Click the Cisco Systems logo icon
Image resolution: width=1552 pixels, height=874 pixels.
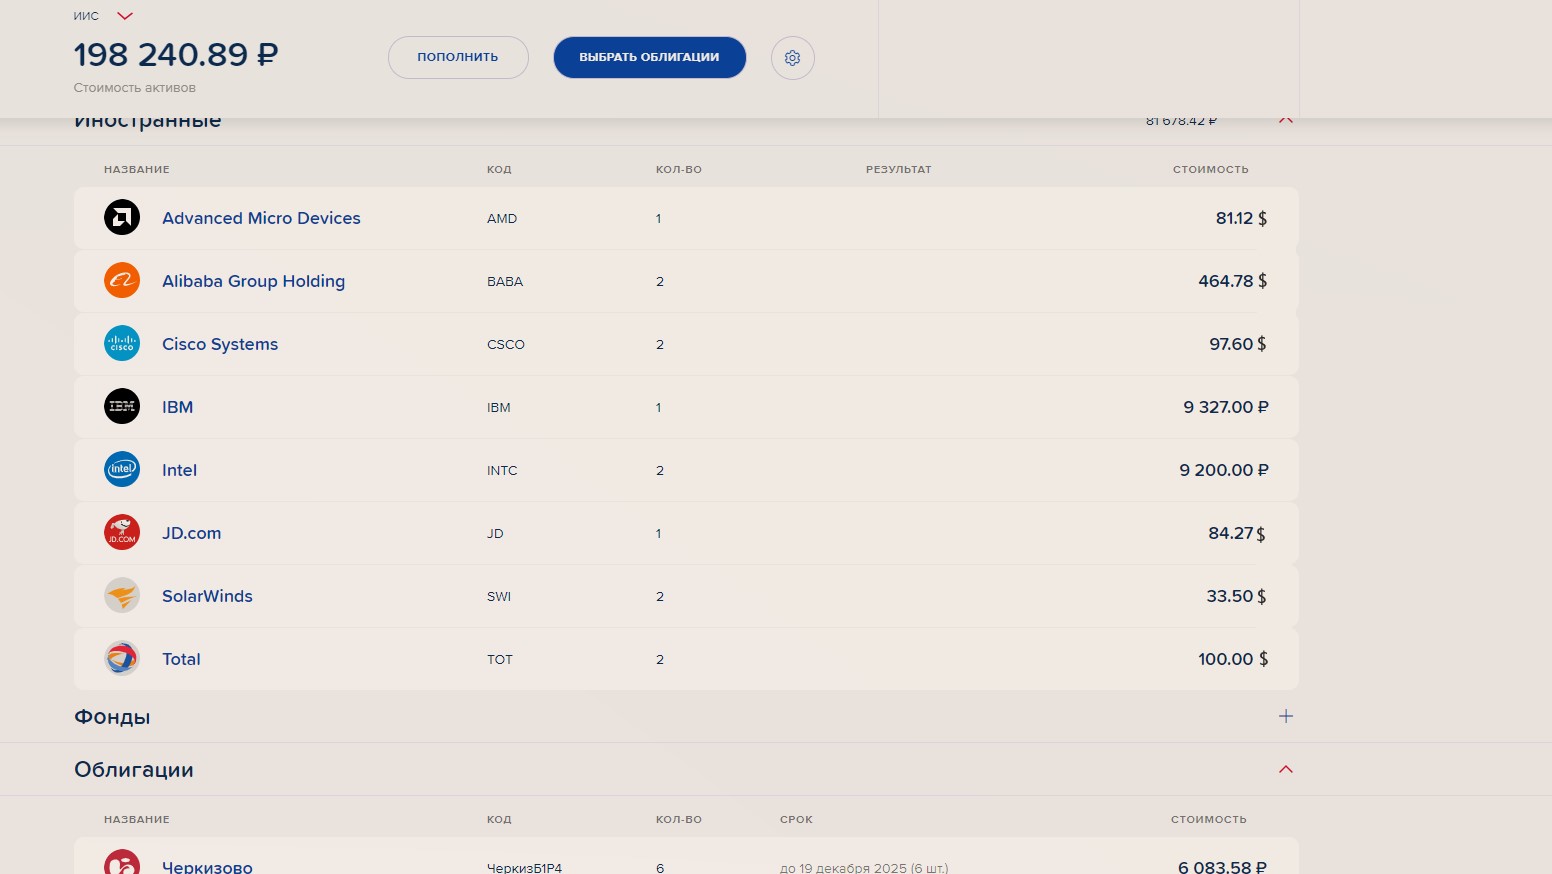(122, 344)
